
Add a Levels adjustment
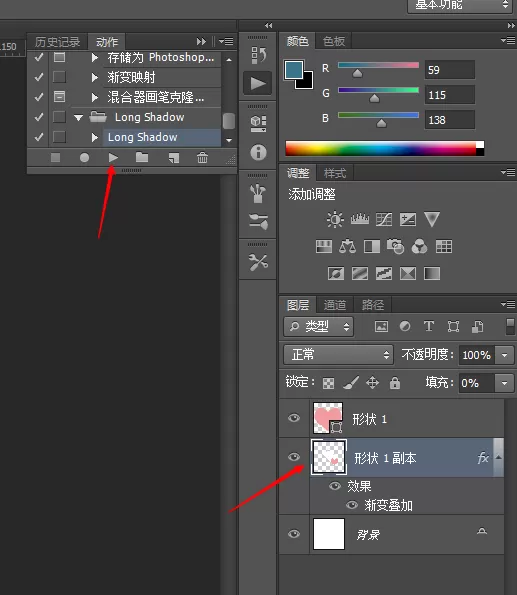pos(359,219)
